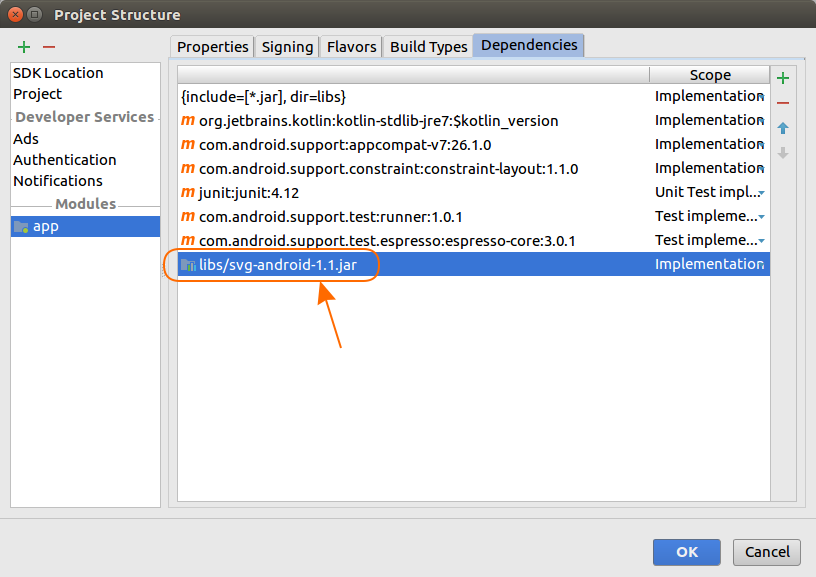Remove selected dependency with red minus

(x=783, y=103)
